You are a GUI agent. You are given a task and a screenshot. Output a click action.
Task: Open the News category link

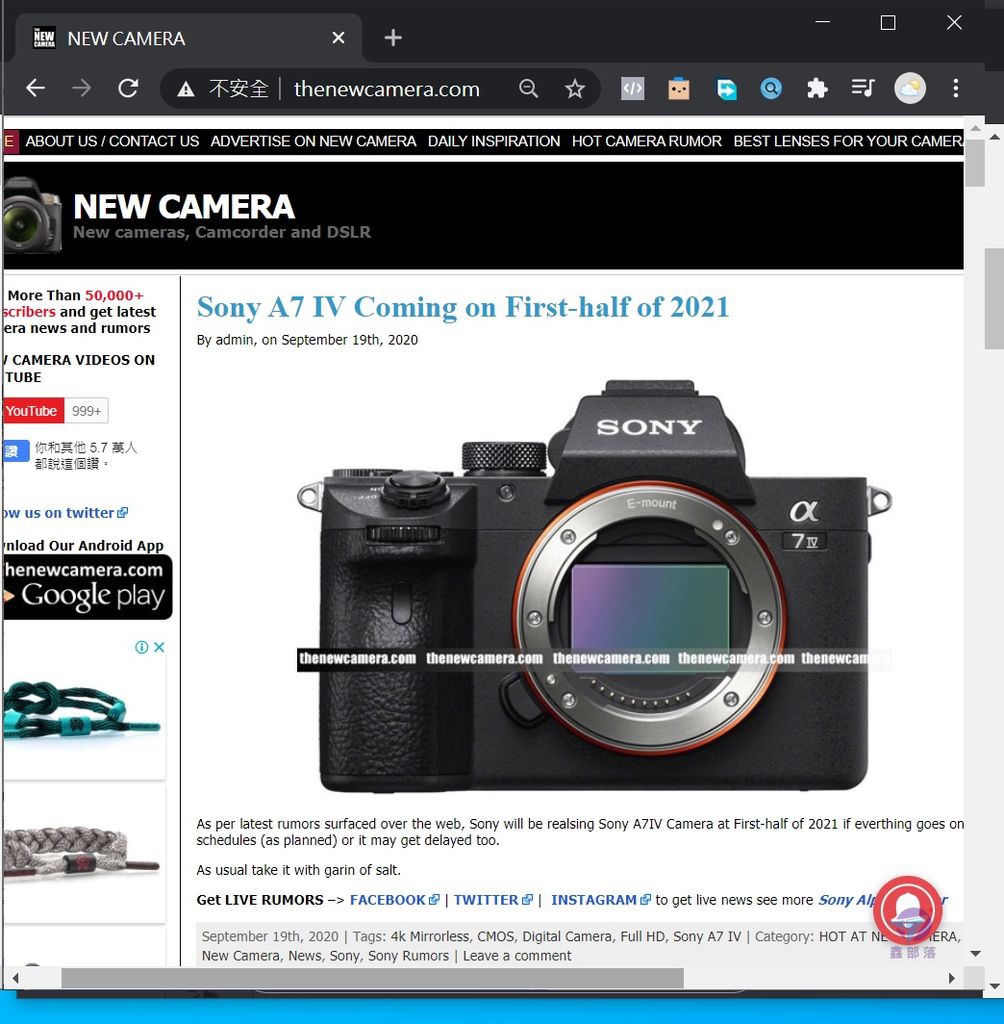(x=305, y=956)
